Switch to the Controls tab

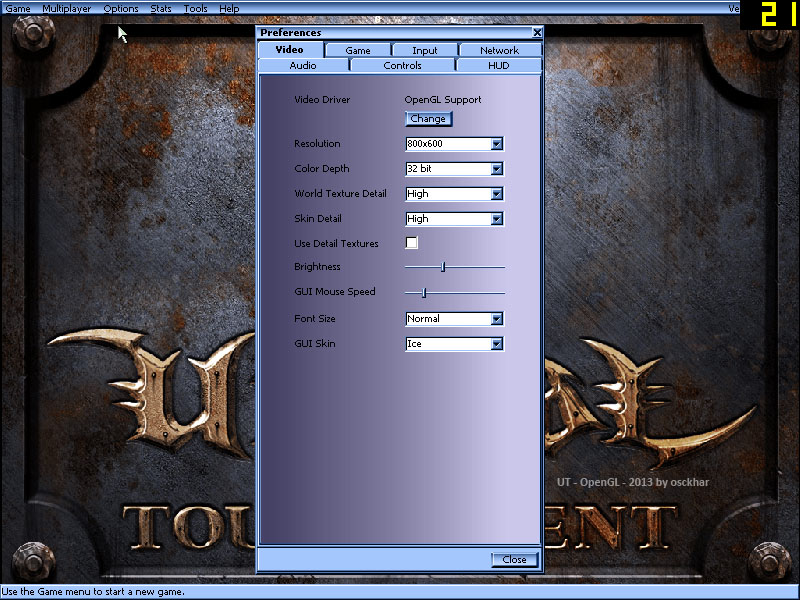[x=403, y=65]
